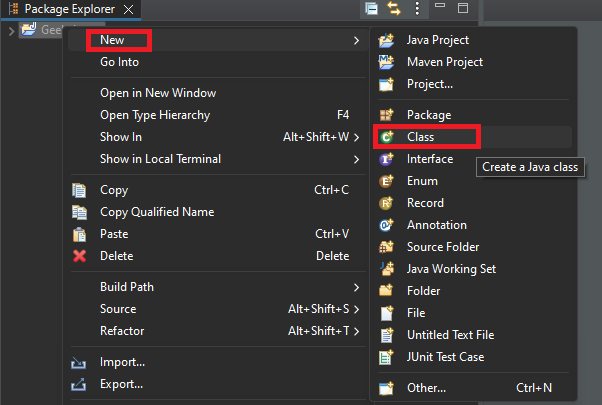
Task: Expand the Refactor submenu arrow
Action: [x=356, y=331]
